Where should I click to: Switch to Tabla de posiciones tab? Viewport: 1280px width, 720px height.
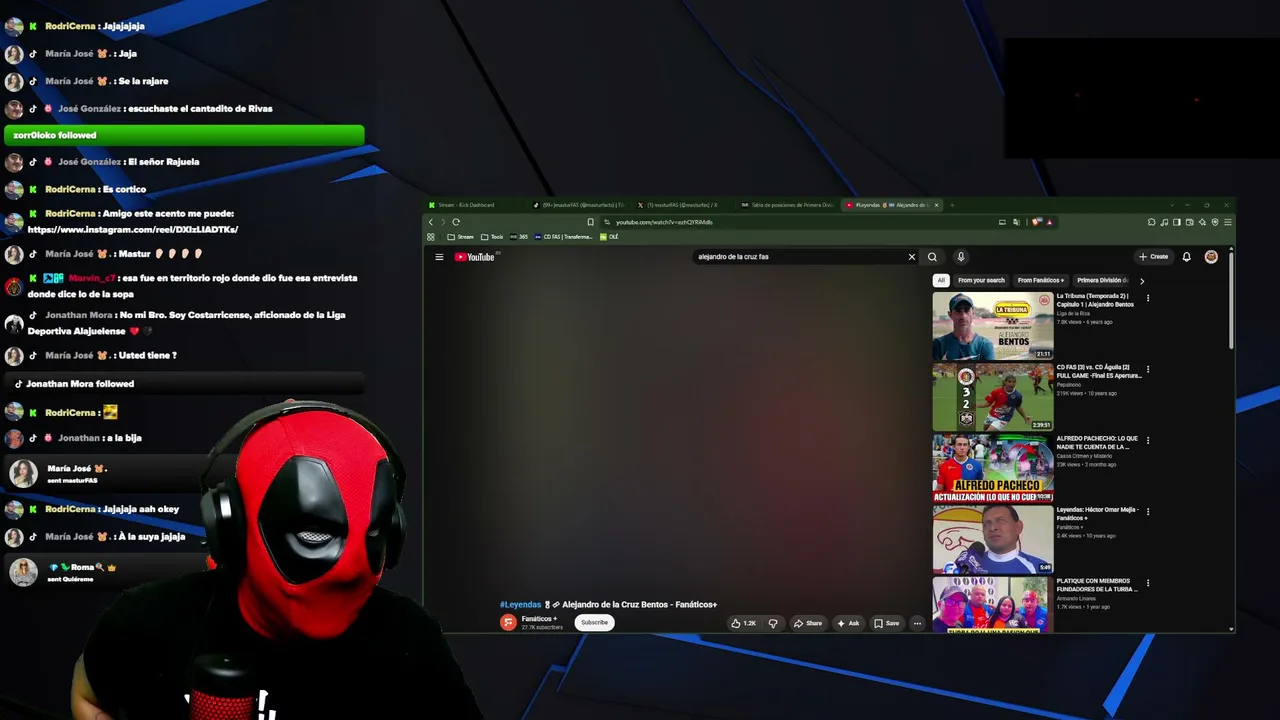790,205
